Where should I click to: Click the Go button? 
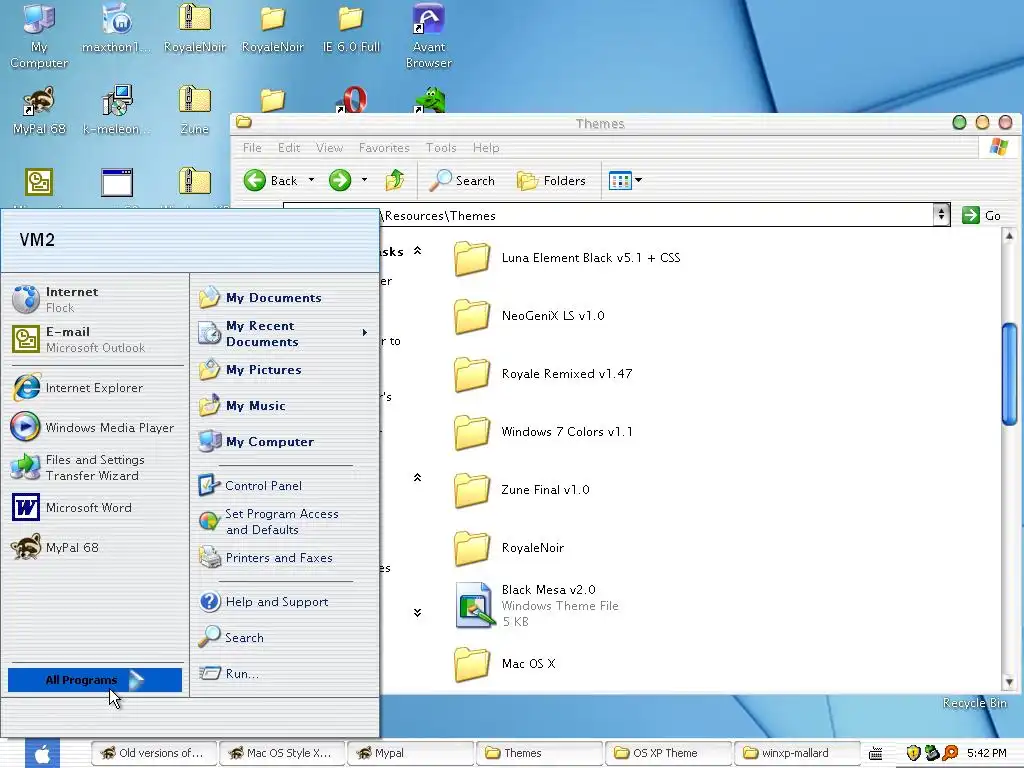[982, 216]
